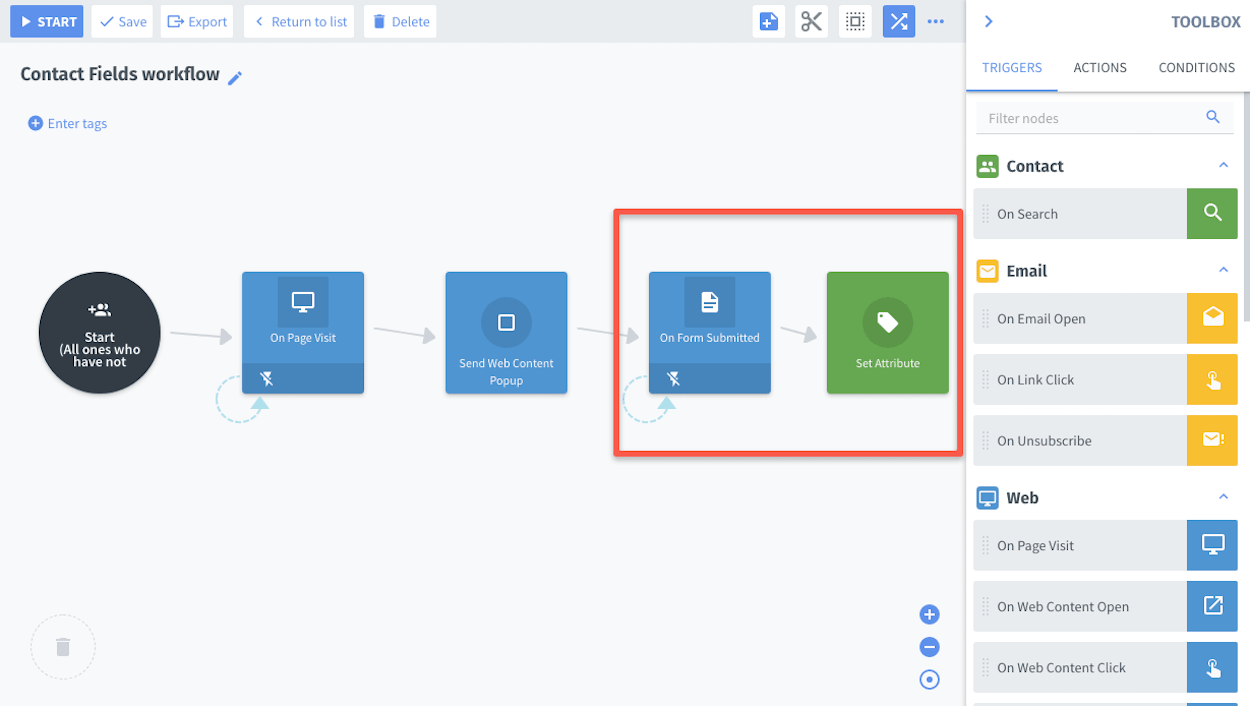The width and height of the screenshot is (1250, 706).
Task: Edit the workflow name with the pencil icon
Action: [235, 77]
